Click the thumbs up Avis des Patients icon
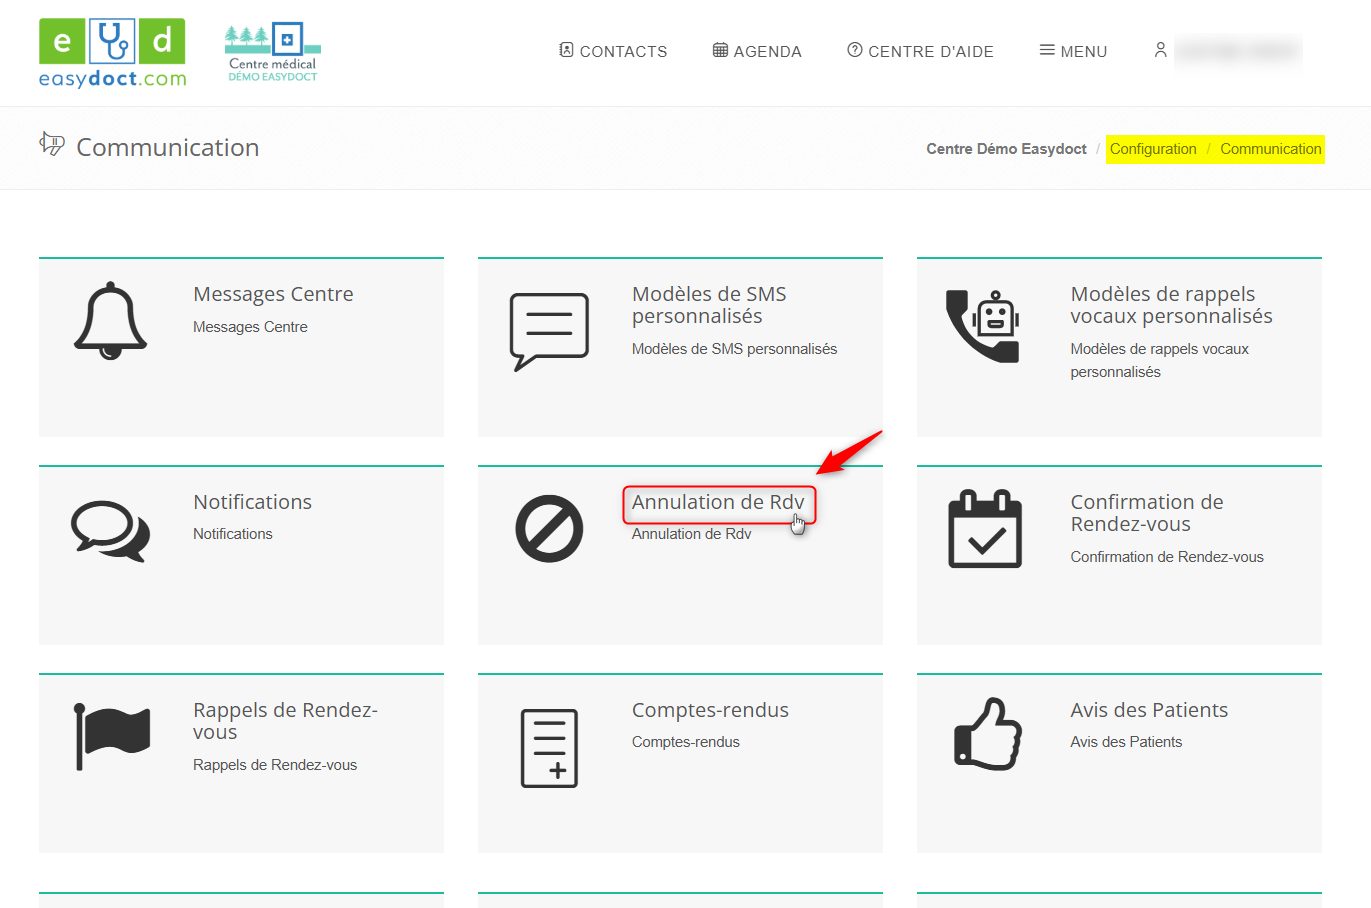The height and width of the screenshot is (908, 1371). (x=987, y=734)
